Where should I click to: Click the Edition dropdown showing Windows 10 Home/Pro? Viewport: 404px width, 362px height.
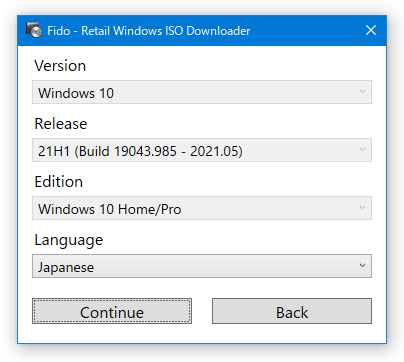point(202,208)
